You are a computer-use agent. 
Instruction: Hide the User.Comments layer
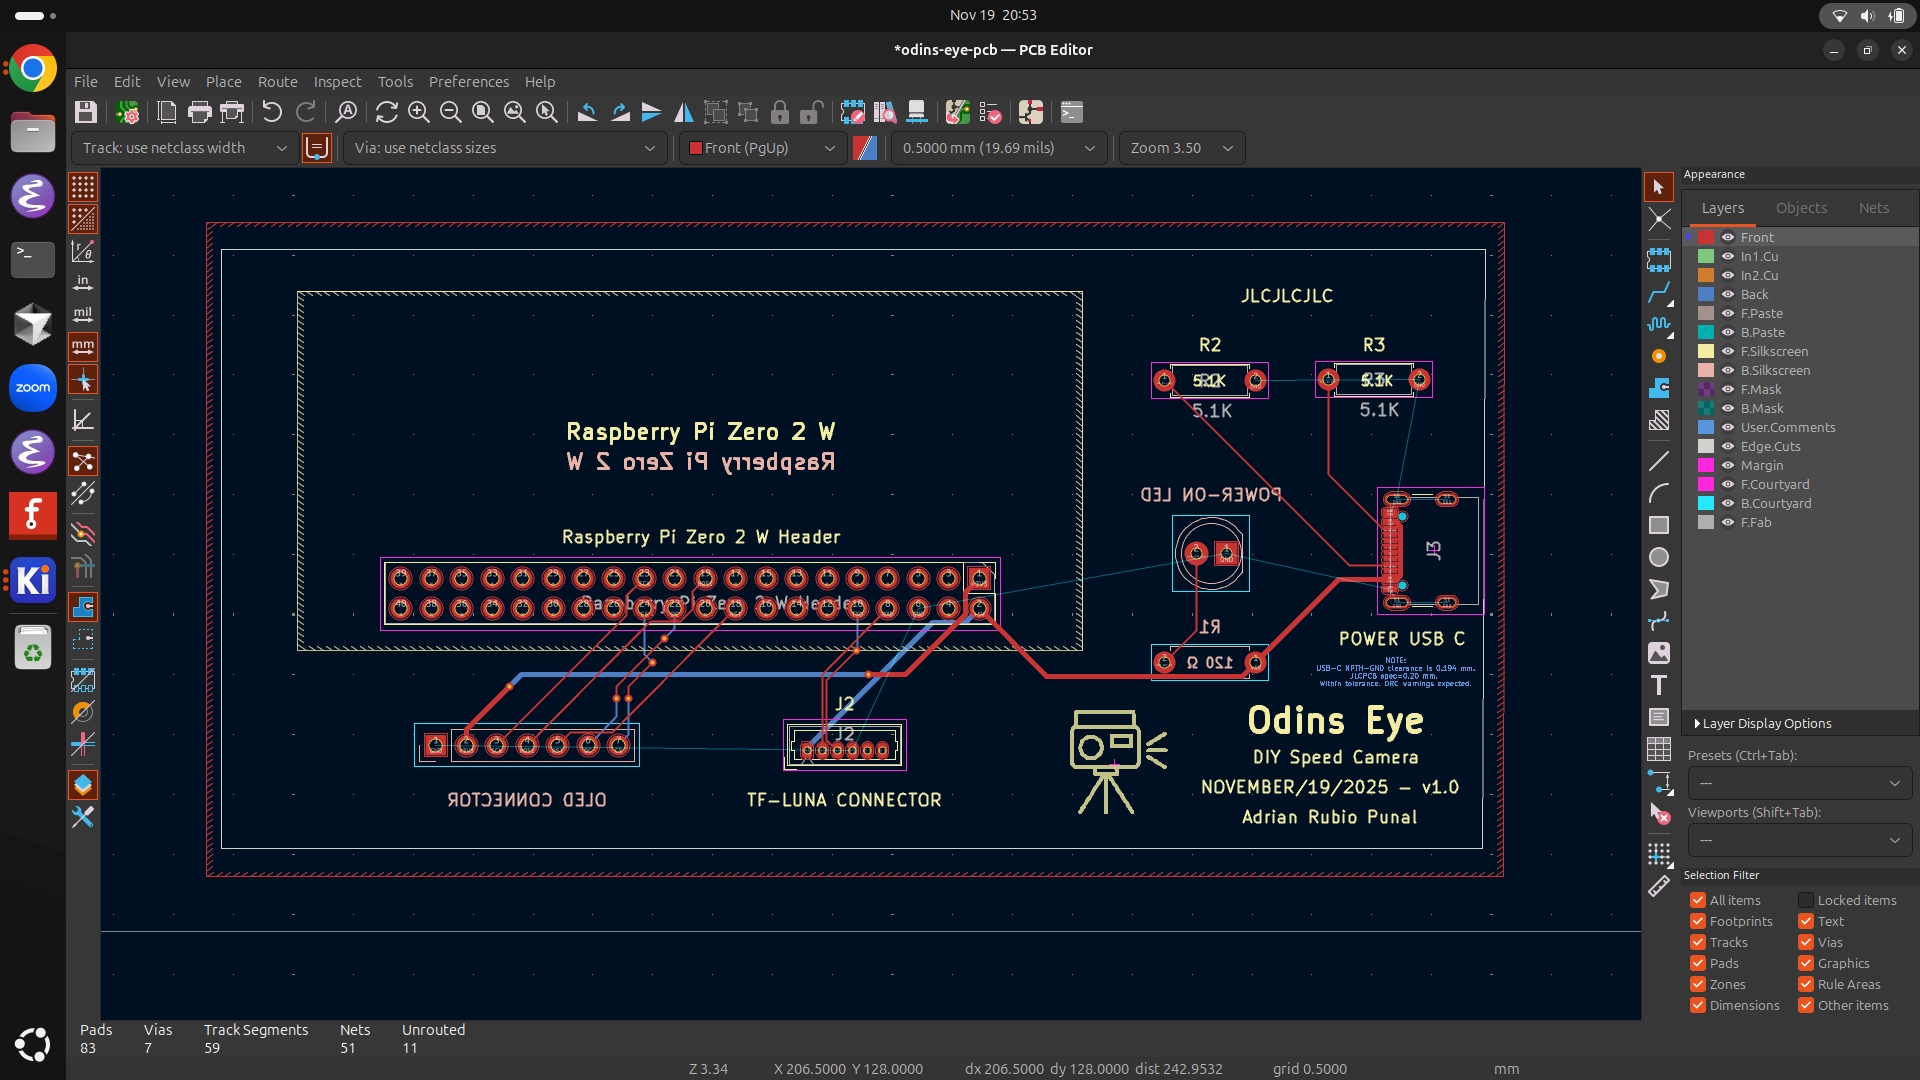1728,427
